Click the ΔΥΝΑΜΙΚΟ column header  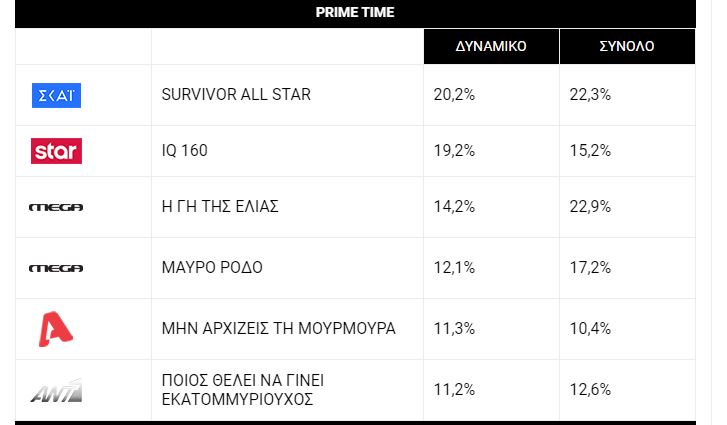pyautogui.click(x=491, y=46)
